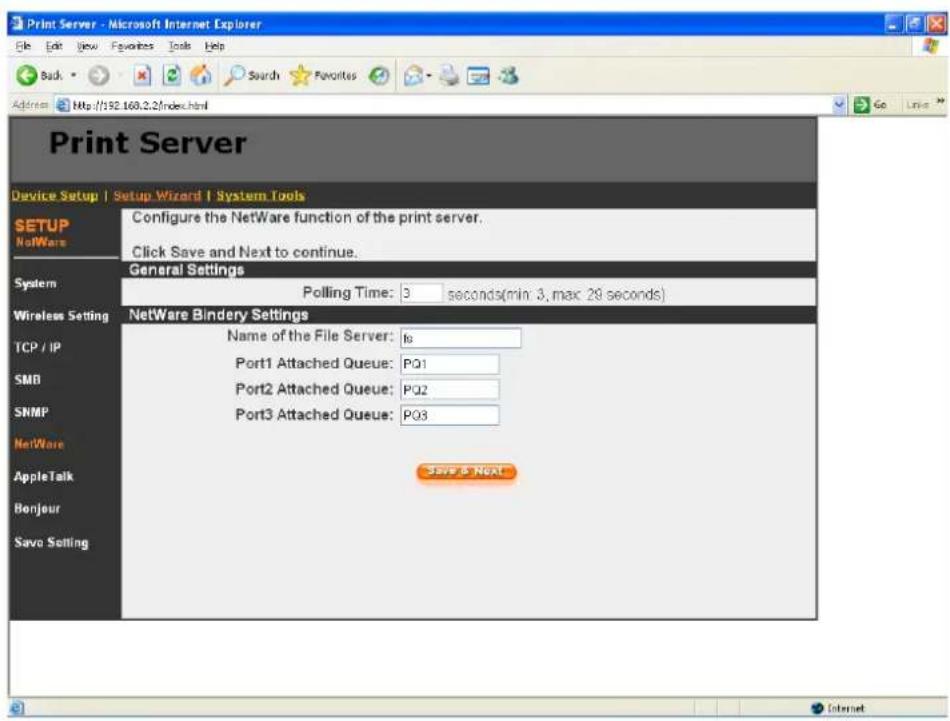
Task: Open the Device Setup link
Action: (55, 196)
